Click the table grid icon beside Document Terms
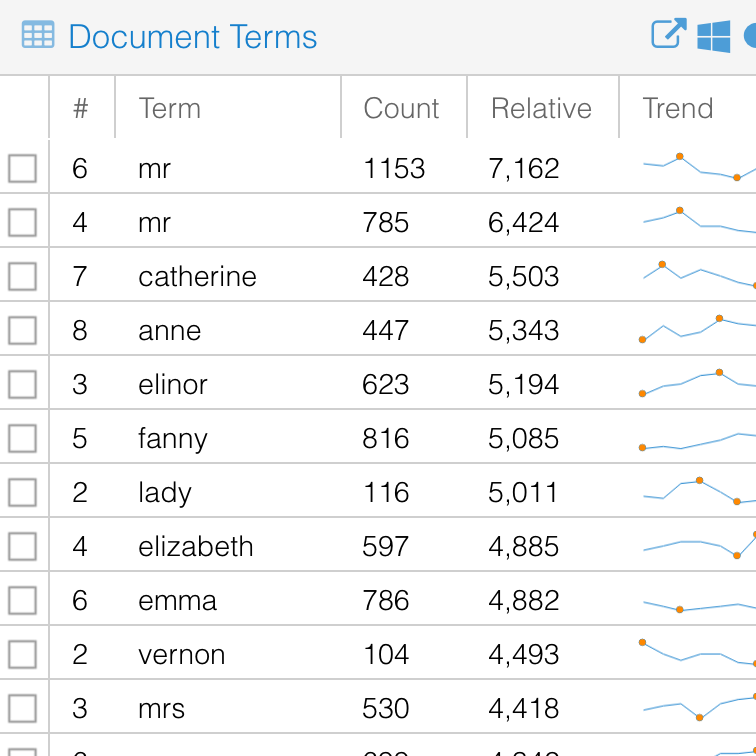 pyautogui.click(x=38, y=36)
